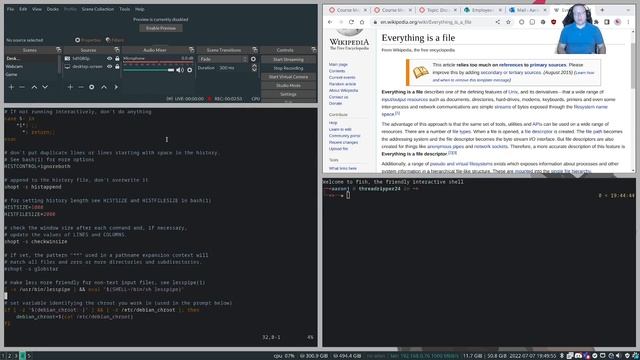Viewport: 640px width, 360px height.
Task: Adjust the Microphone volume slider
Action: (x=149, y=70)
